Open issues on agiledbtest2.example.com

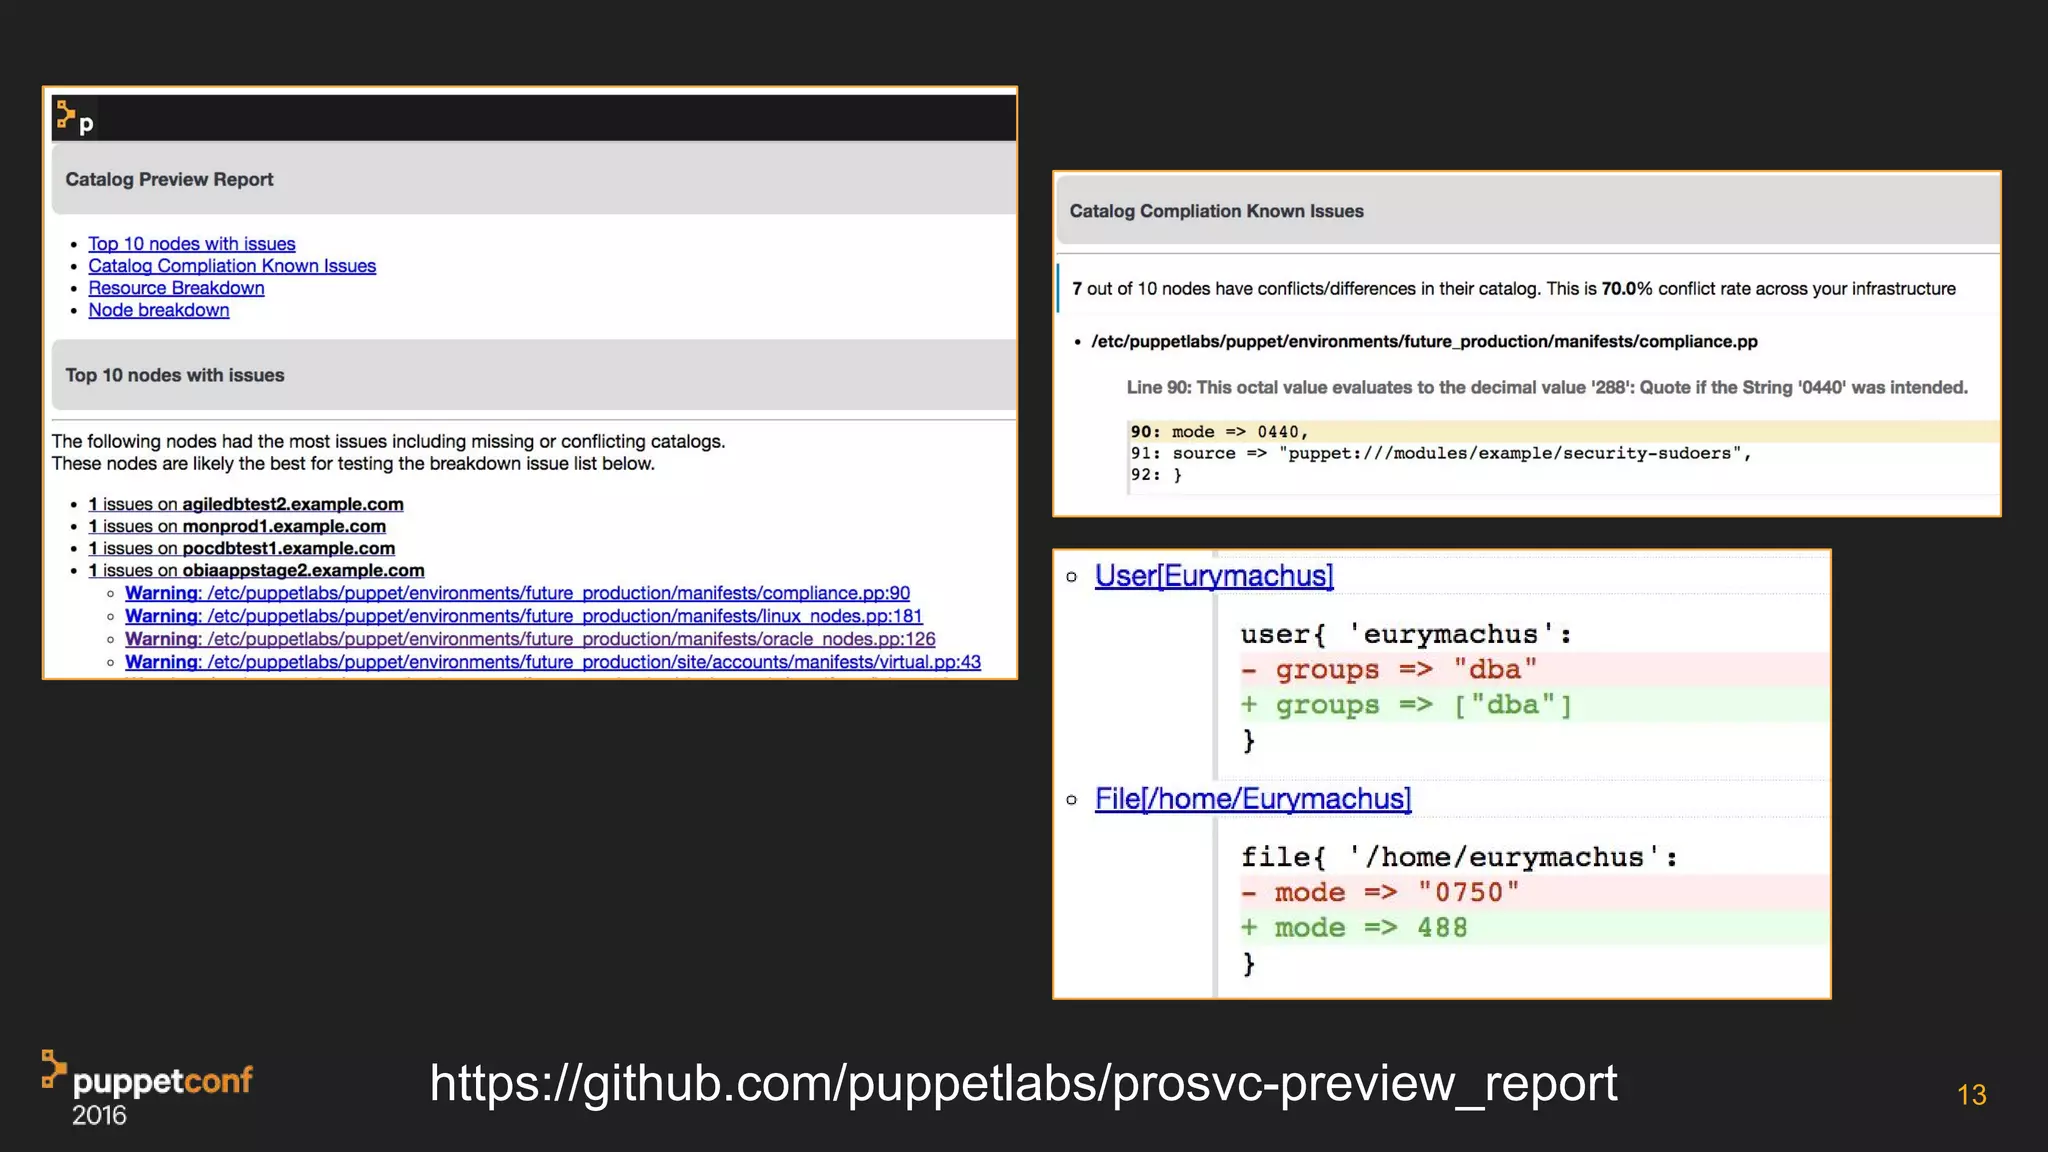246,504
